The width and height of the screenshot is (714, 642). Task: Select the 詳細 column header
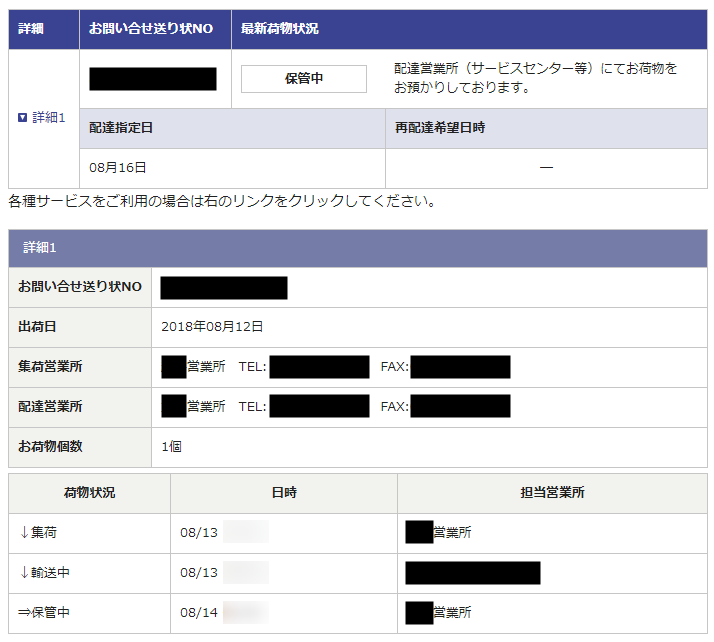point(31,29)
